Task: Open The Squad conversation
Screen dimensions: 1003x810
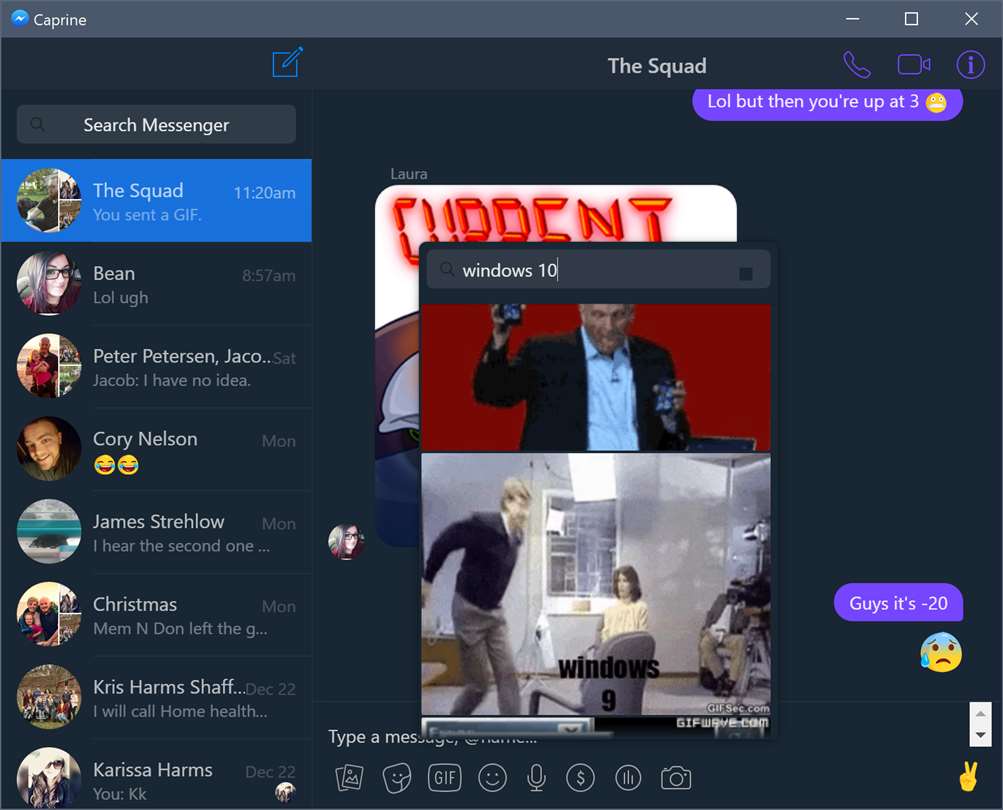Action: (x=156, y=200)
